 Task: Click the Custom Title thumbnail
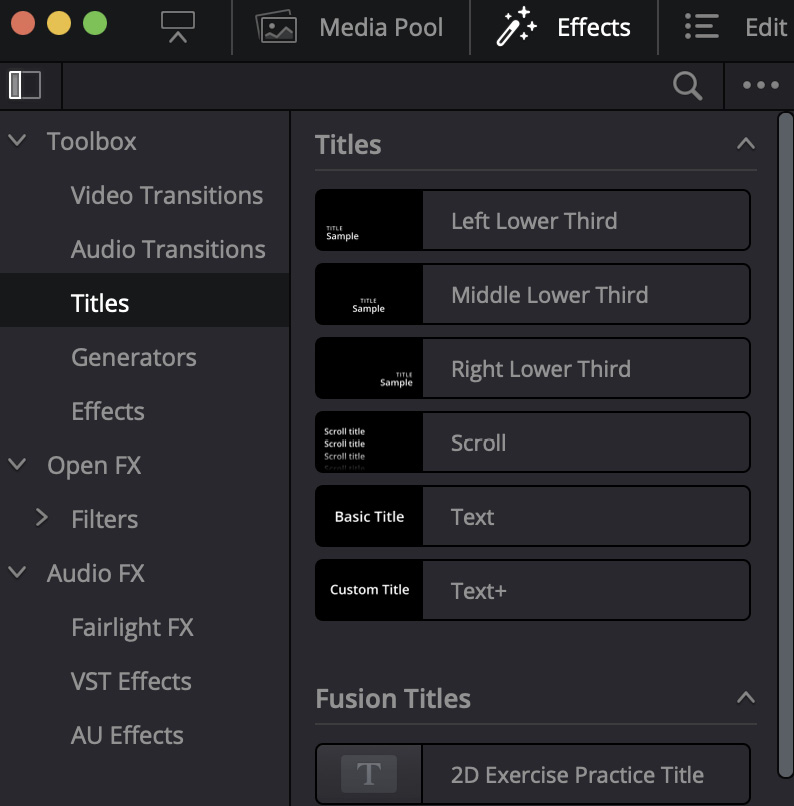369,590
